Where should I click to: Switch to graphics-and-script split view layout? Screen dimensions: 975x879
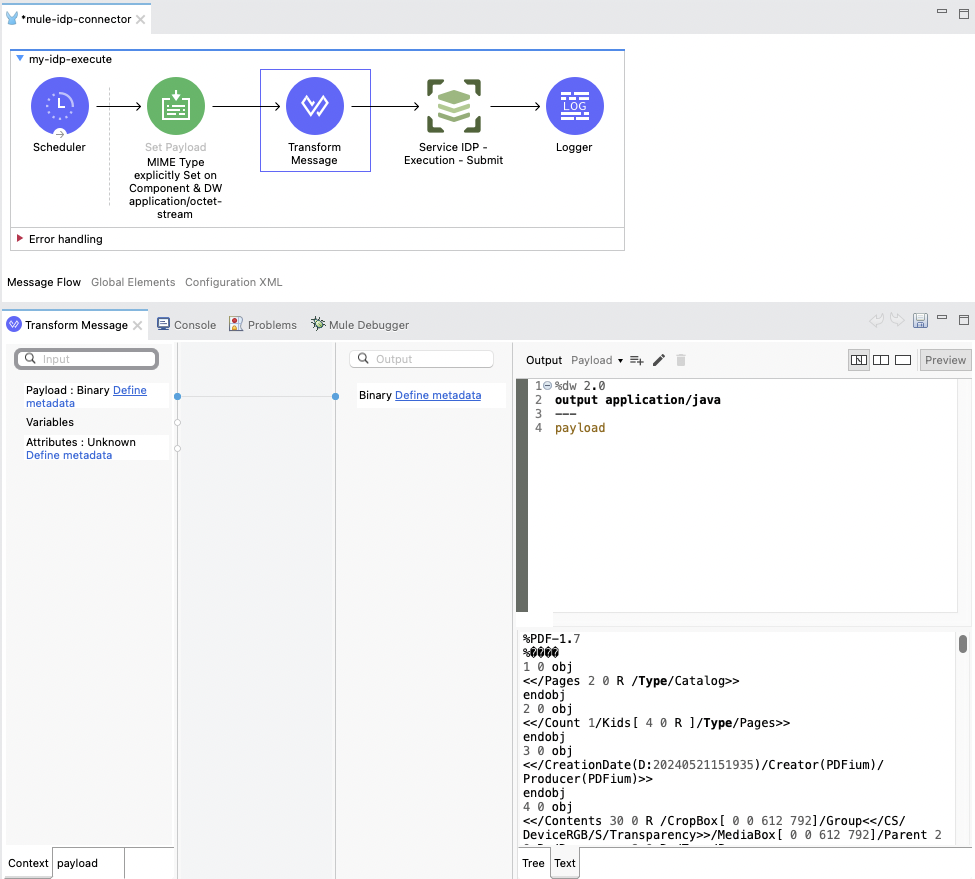859,360
